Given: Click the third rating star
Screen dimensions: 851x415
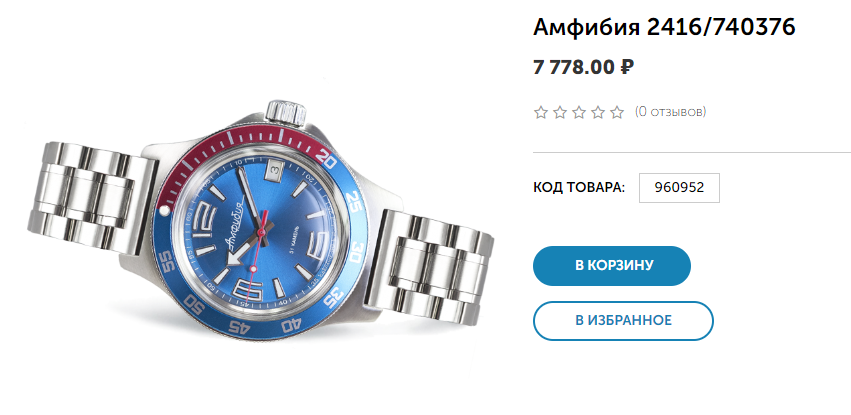Looking at the screenshot, I should [579, 112].
